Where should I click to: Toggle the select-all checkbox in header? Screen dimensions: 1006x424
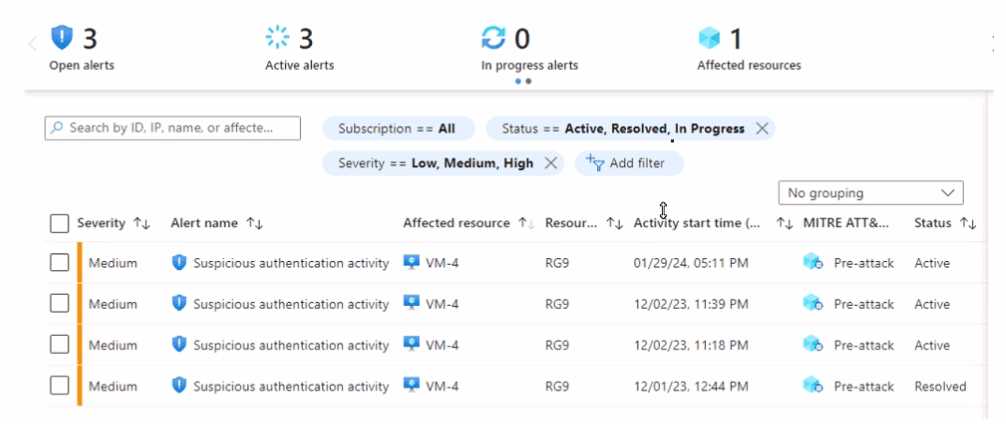pos(59,223)
